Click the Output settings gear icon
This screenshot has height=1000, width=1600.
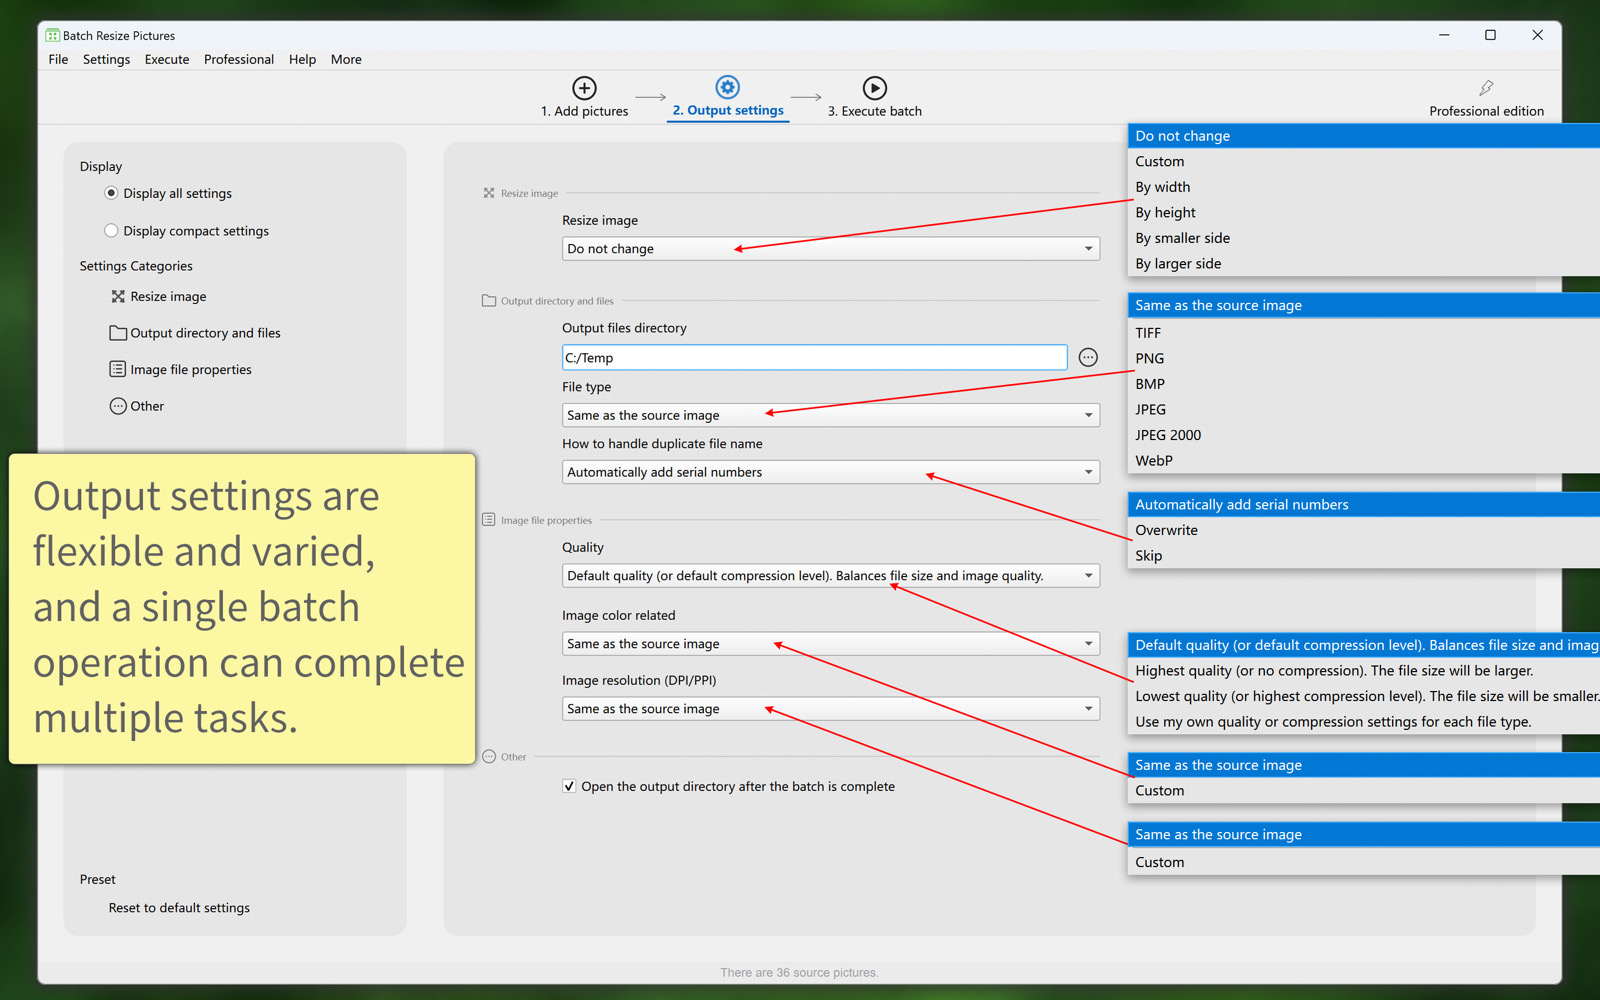pyautogui.click(x=728, y=87)
